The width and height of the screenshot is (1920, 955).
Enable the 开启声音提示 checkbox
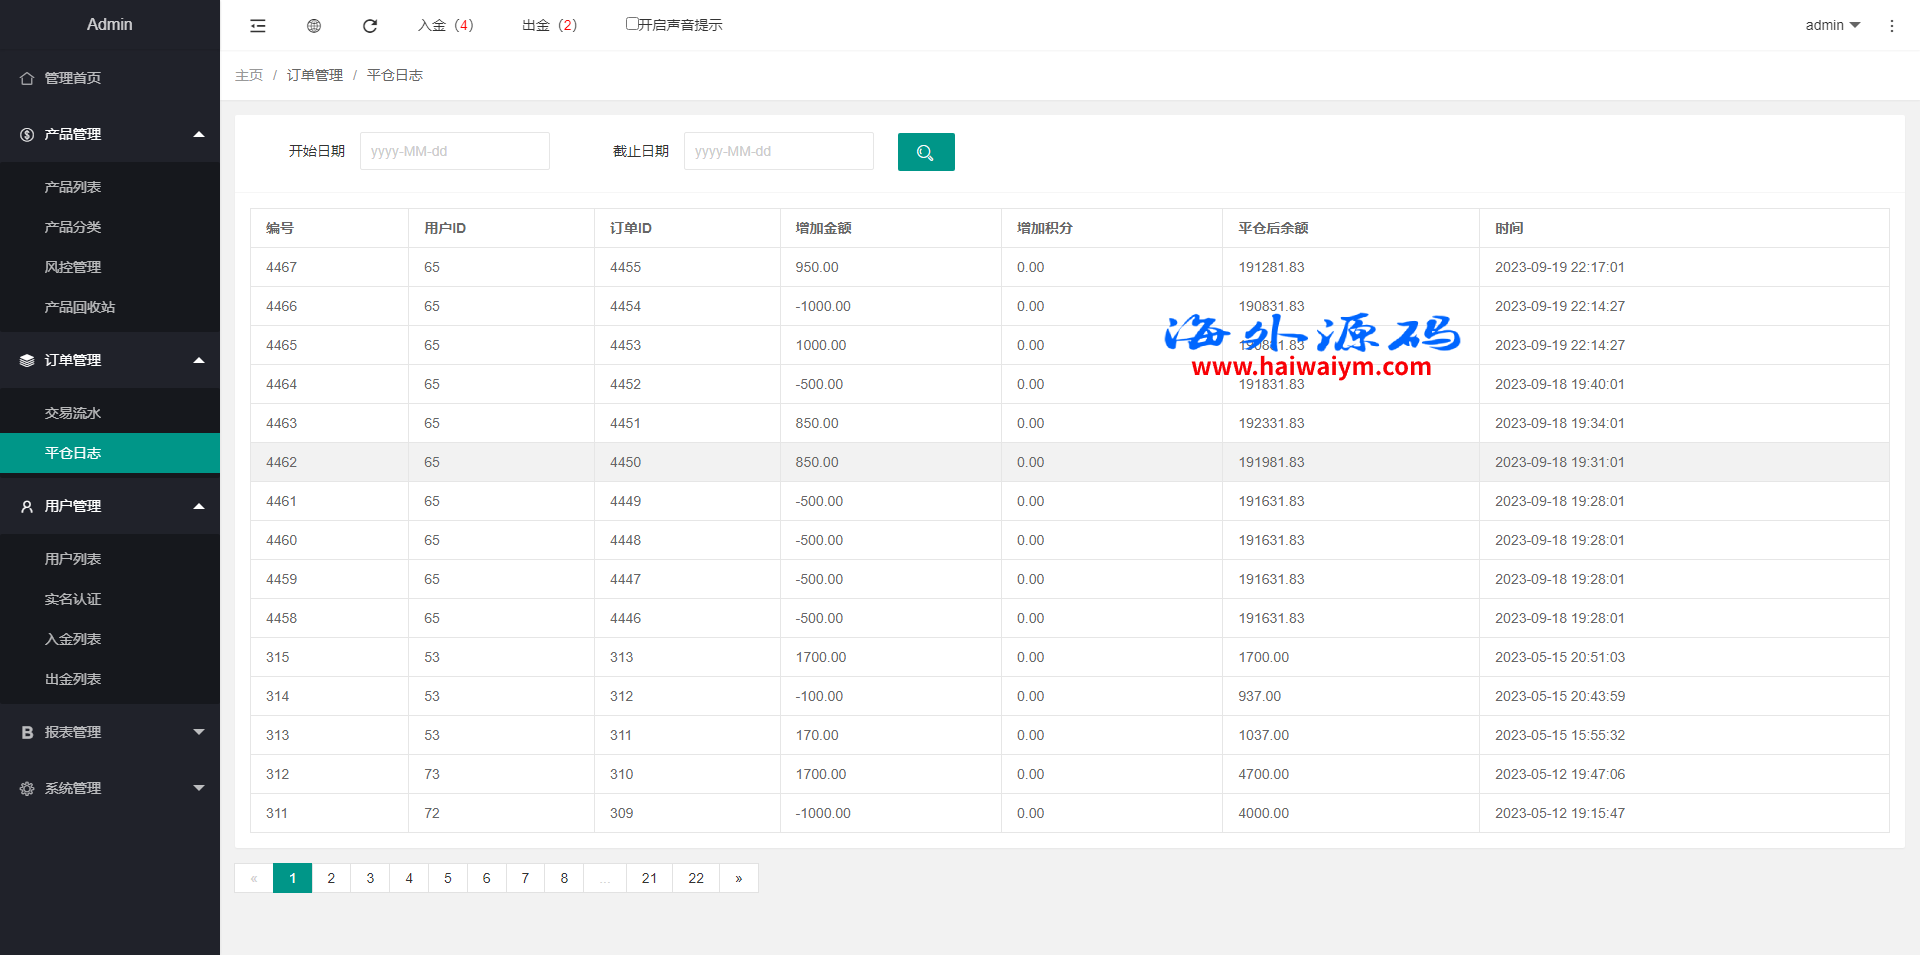pos(632,24)
